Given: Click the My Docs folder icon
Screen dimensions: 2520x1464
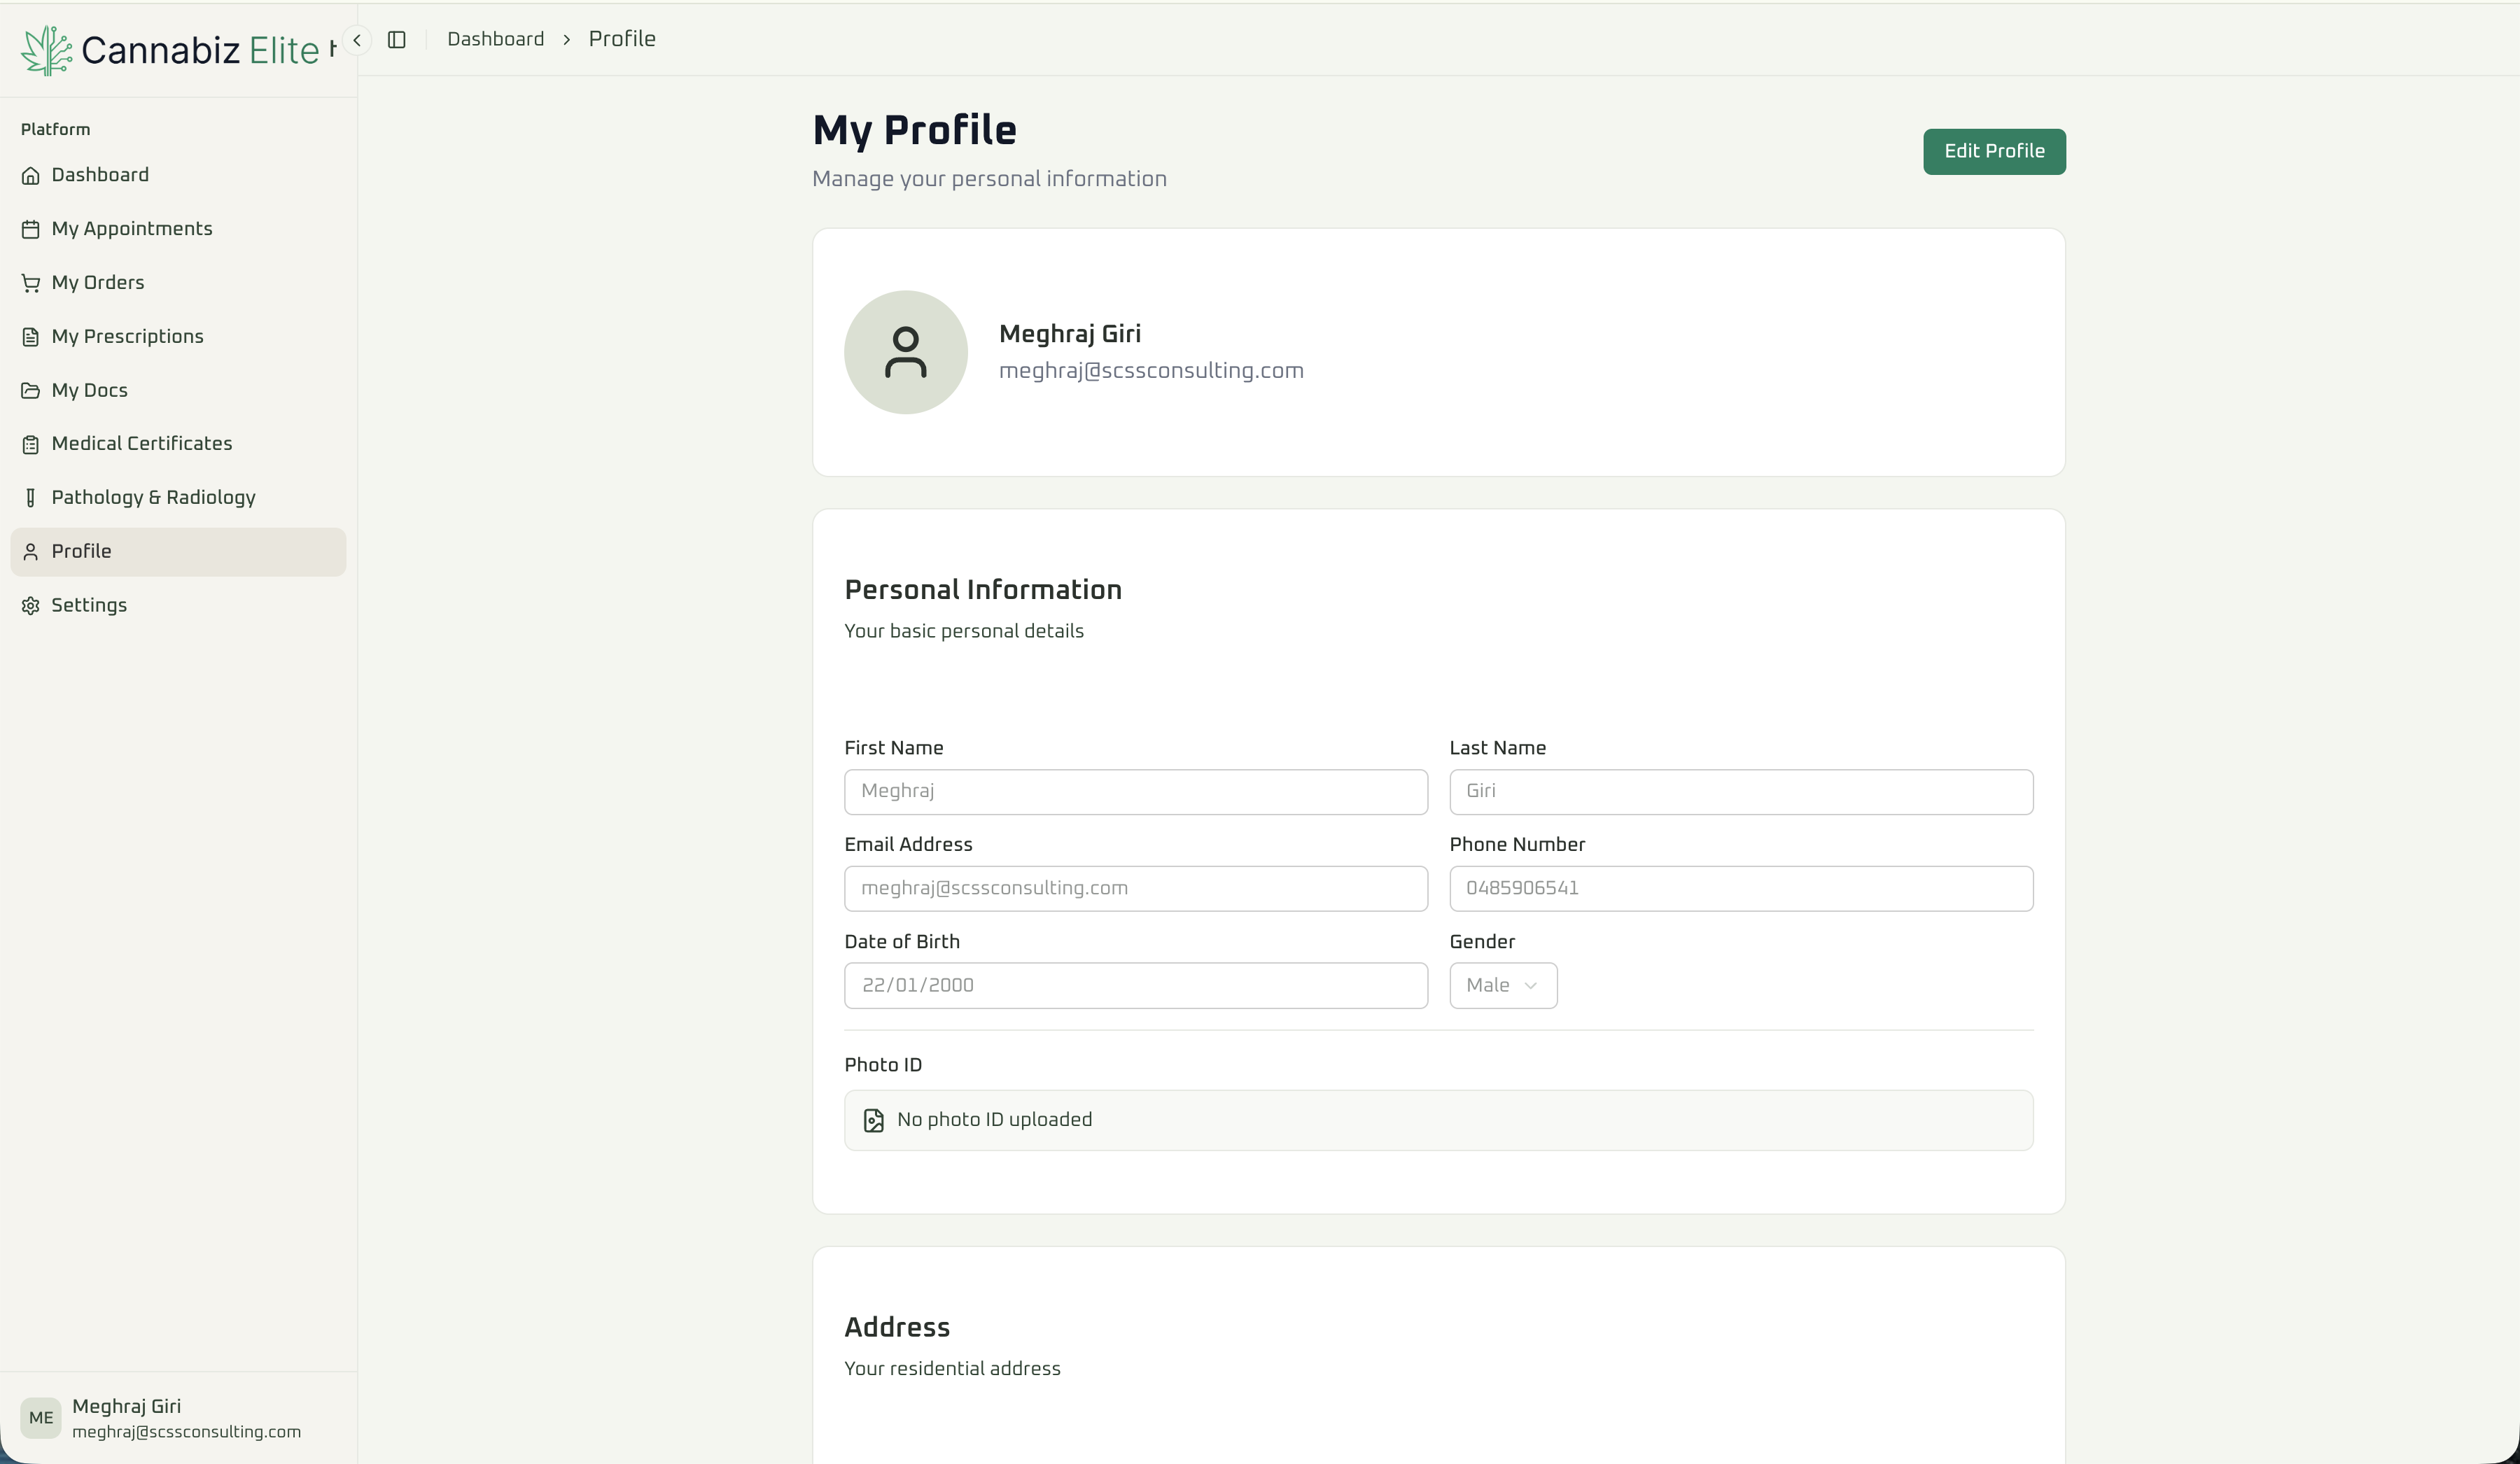Looking at the screenshot, I should click(x=31, y=390).
